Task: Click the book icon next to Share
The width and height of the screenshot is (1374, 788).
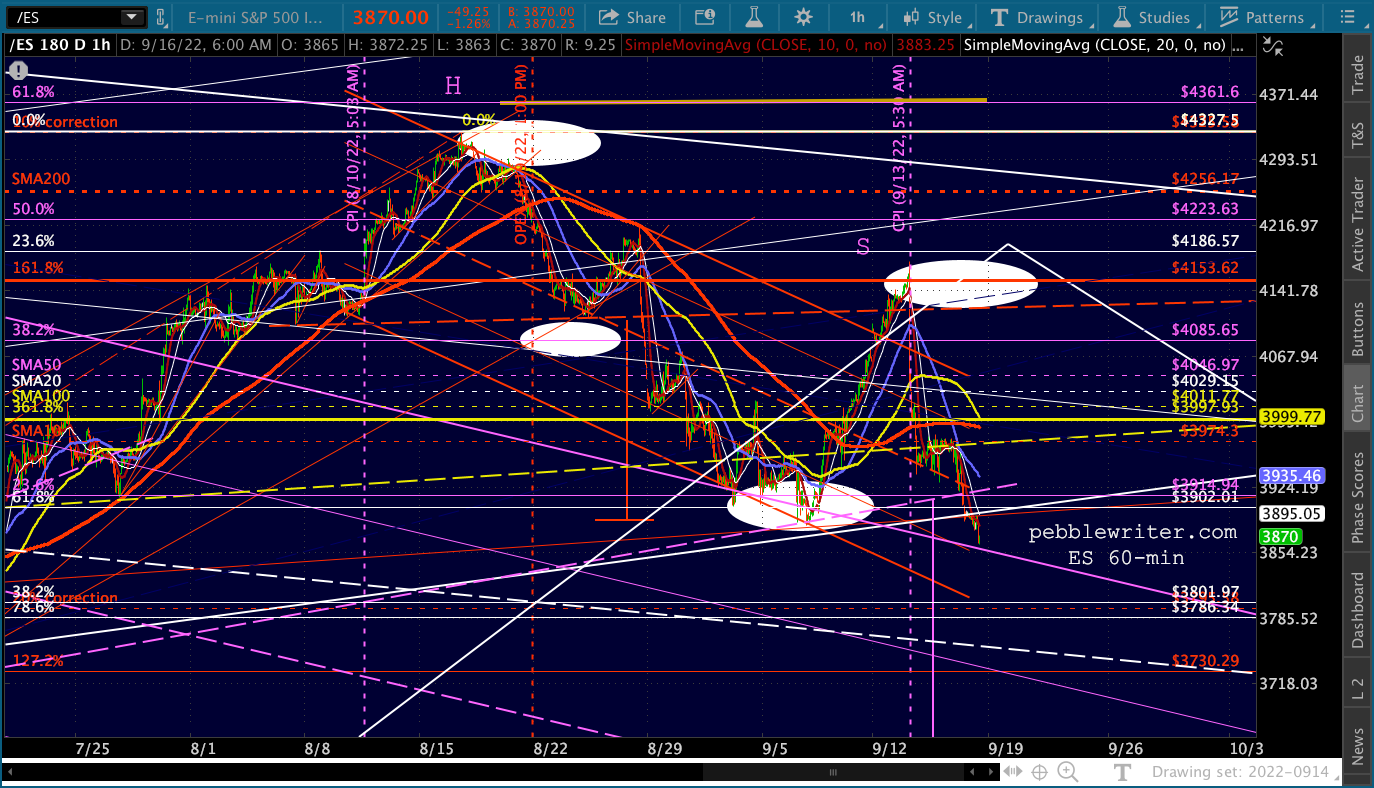Action: [706, 17]
